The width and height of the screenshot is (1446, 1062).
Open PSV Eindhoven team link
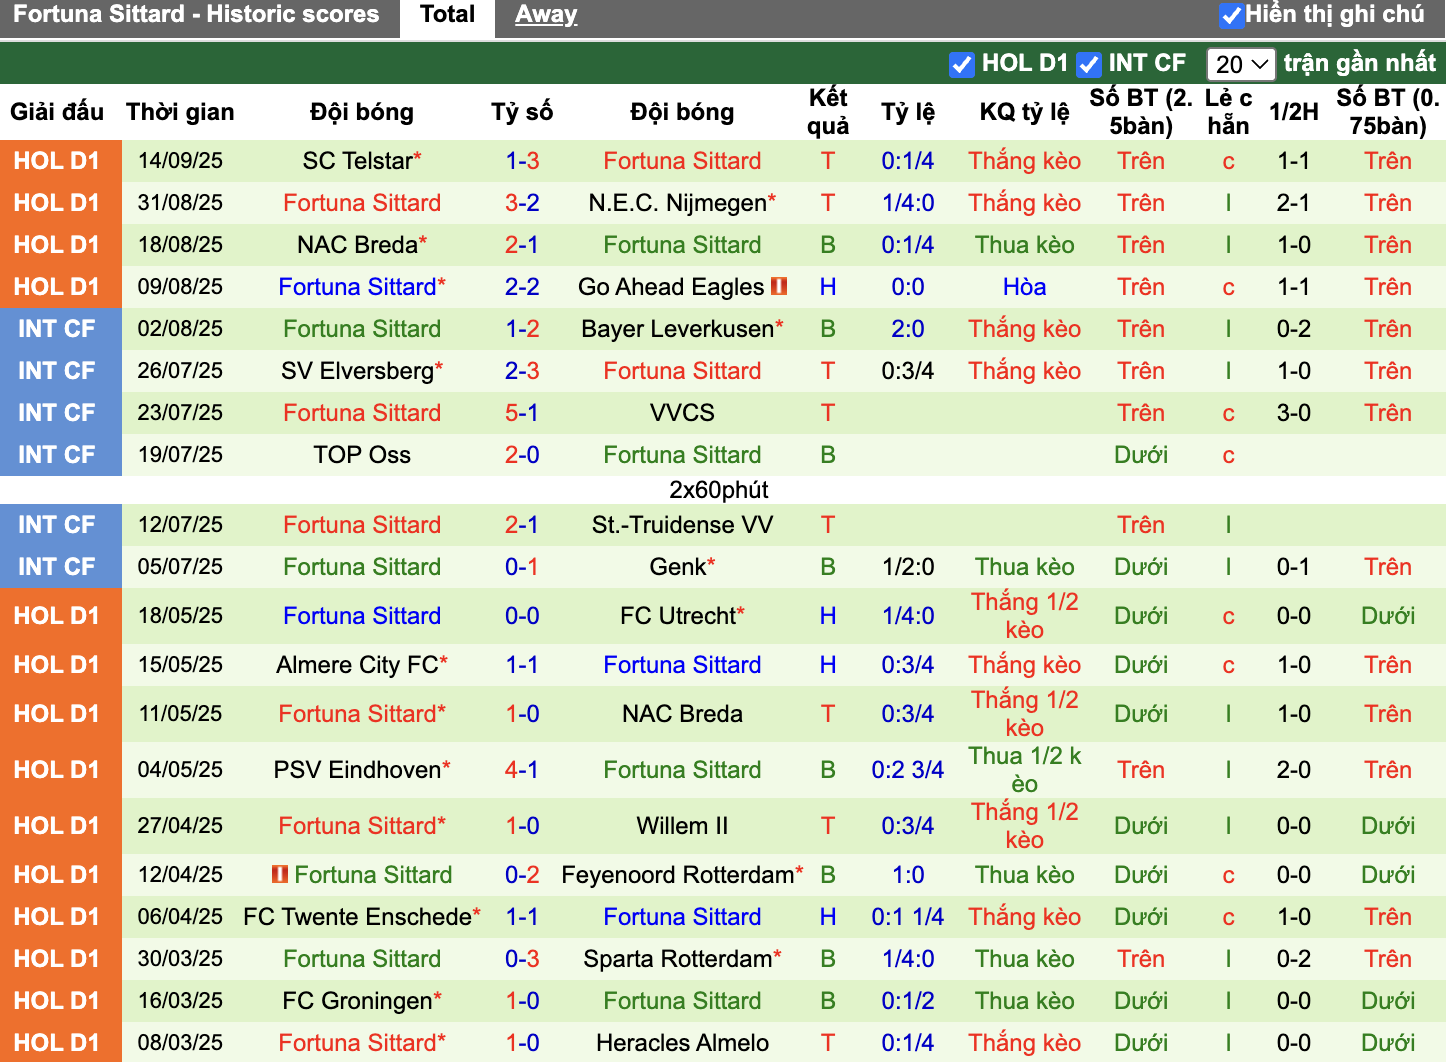[357, 770]
